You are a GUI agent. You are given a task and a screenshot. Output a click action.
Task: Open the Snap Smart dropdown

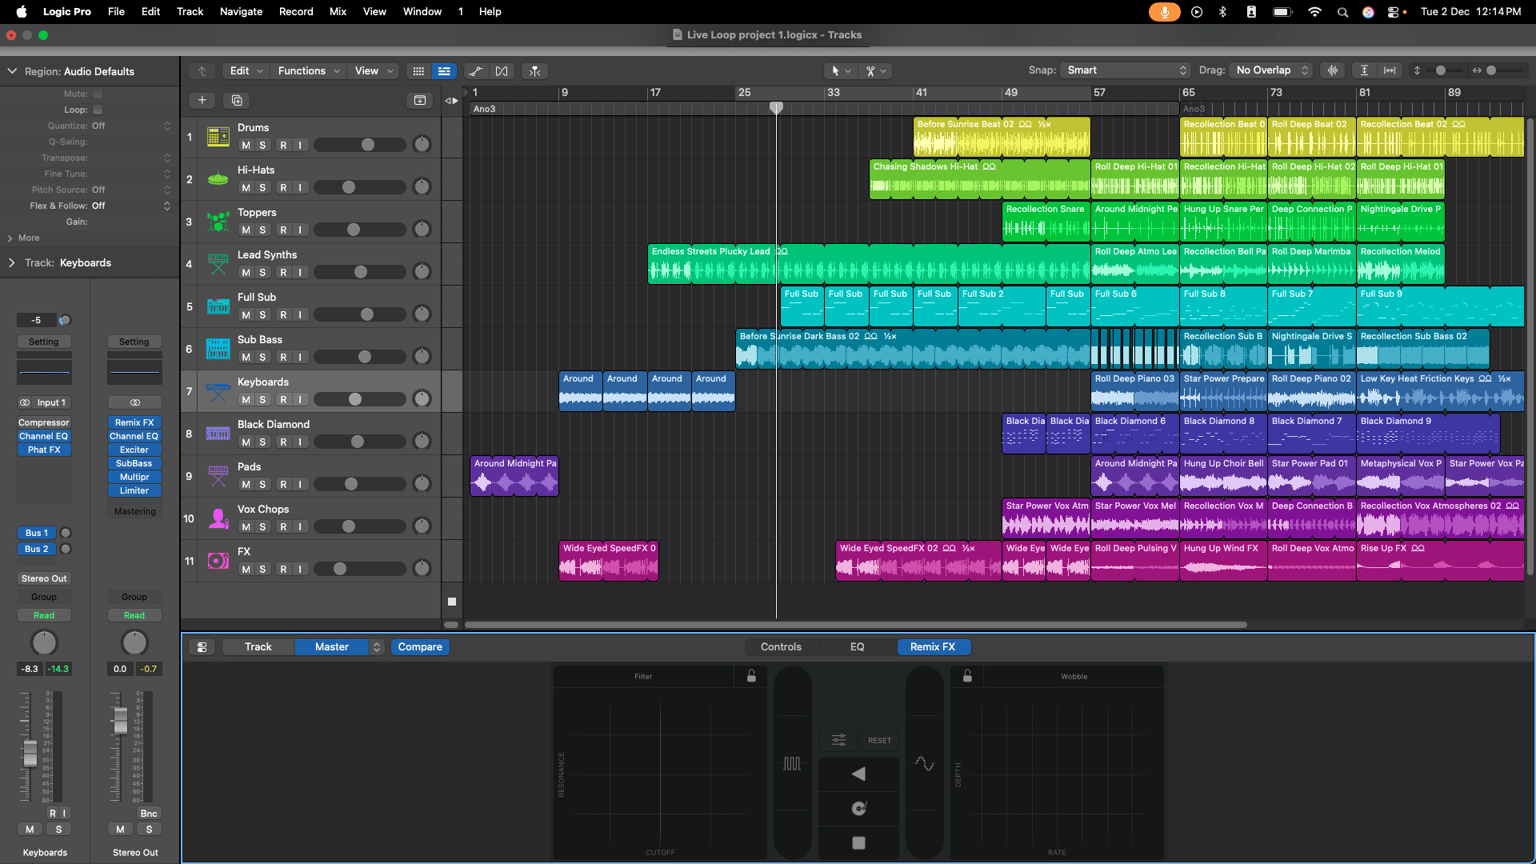tap(1125, 70)
